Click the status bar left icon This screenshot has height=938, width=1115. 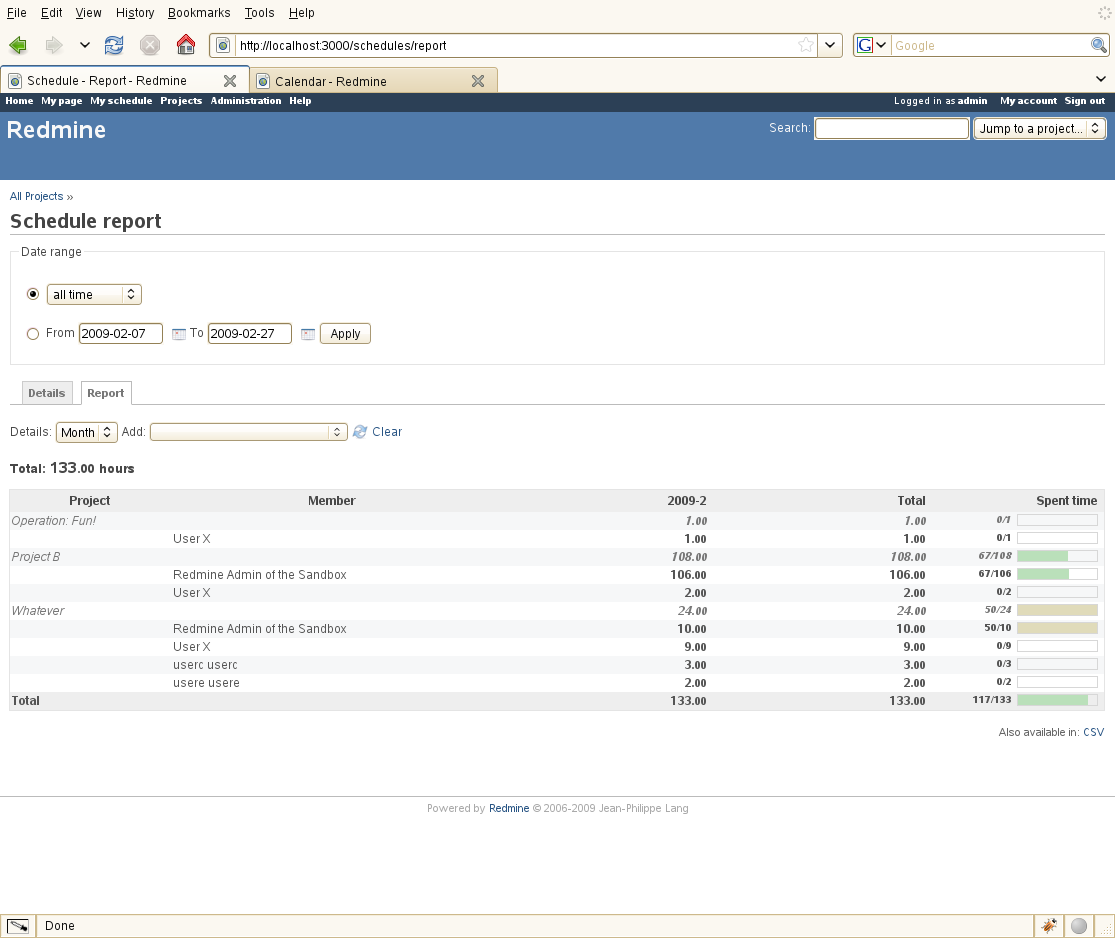[x=18, y=926]
